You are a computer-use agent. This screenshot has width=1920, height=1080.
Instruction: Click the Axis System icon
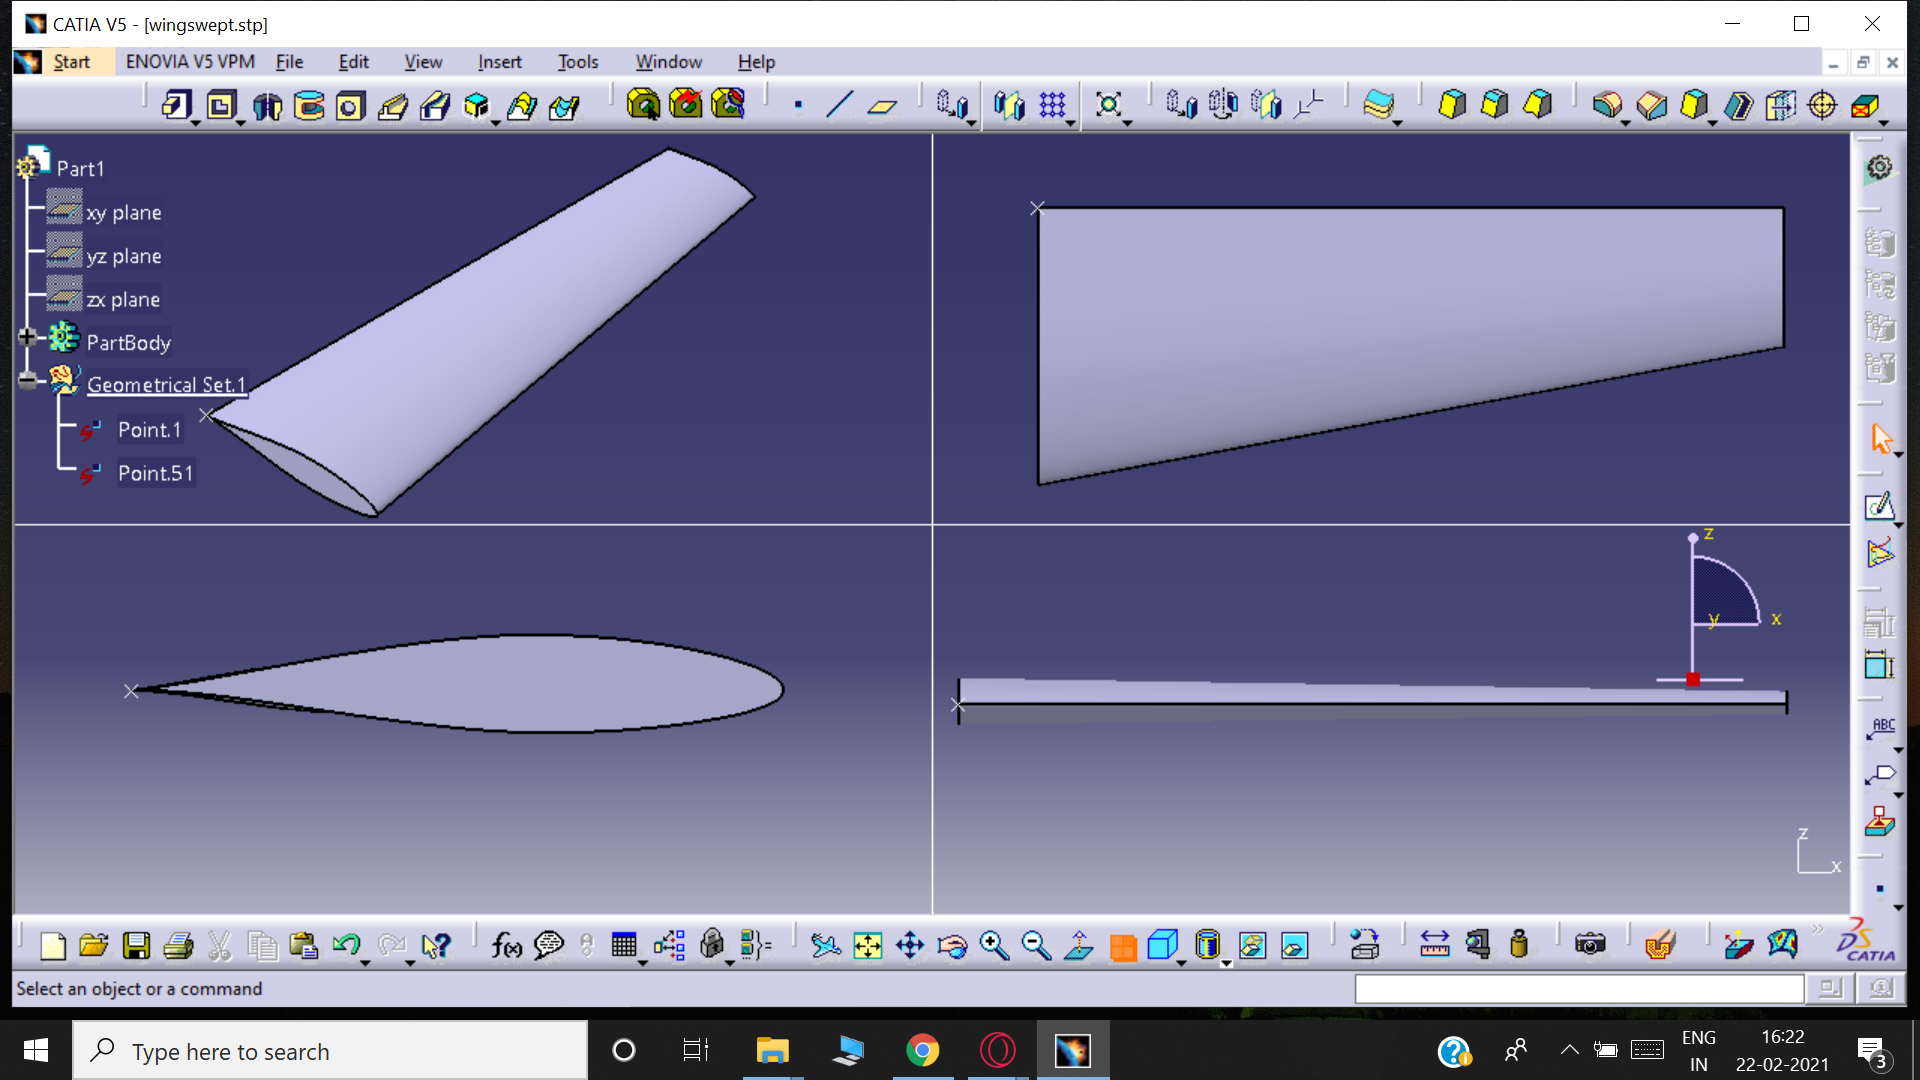point(1308,105)
